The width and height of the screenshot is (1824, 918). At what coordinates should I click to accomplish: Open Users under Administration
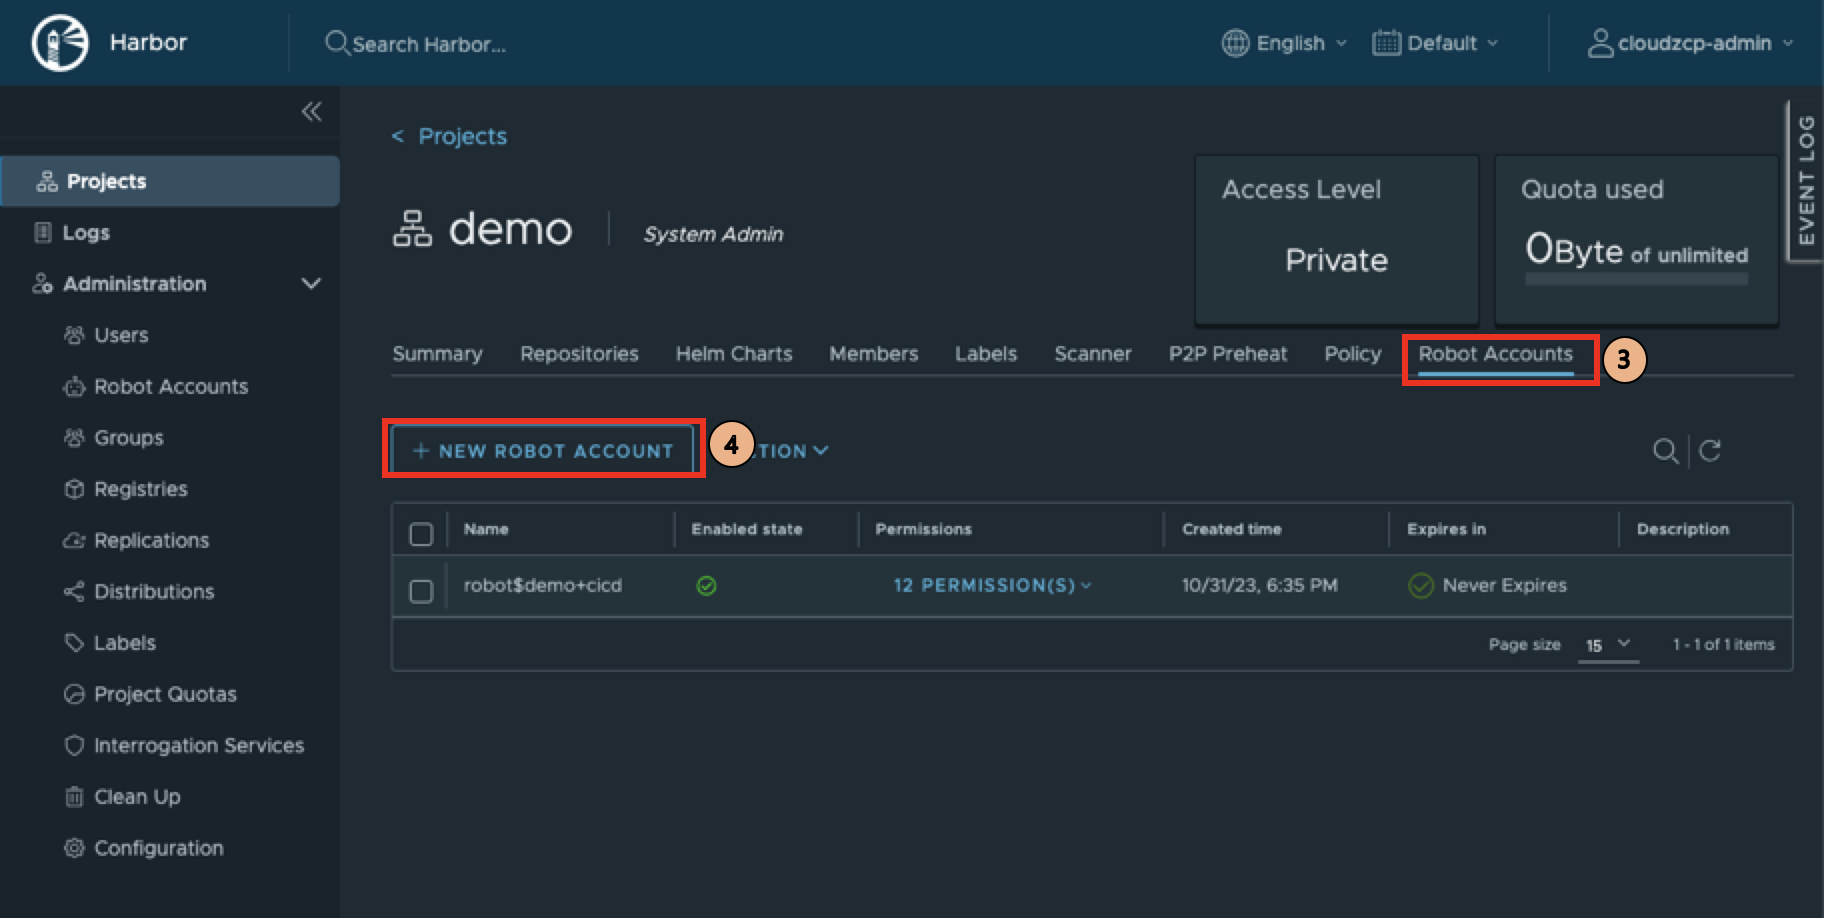[121, 335]
